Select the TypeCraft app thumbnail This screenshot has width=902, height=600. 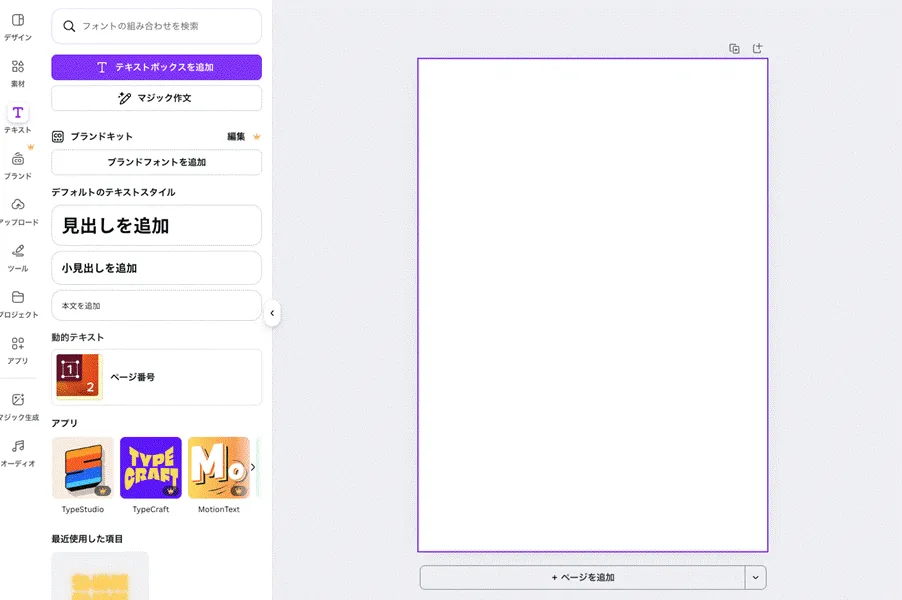(x=150, y=468)
